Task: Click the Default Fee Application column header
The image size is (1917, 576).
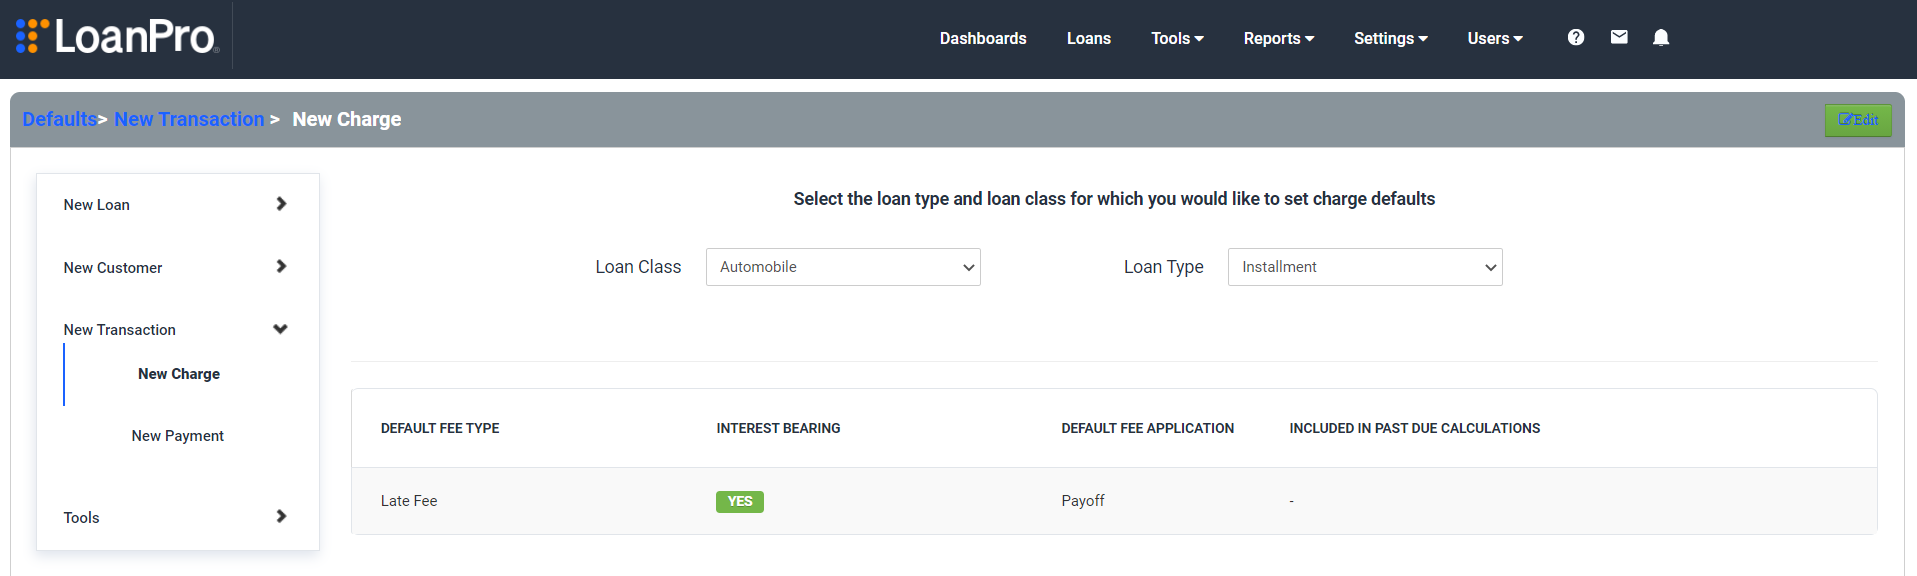Action: [1148, 428]
